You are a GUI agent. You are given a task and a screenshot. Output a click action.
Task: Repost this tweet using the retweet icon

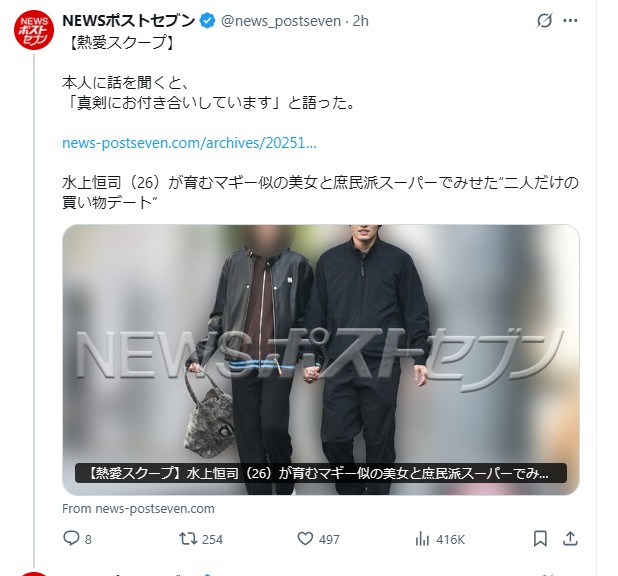click(x=188, y=539)
